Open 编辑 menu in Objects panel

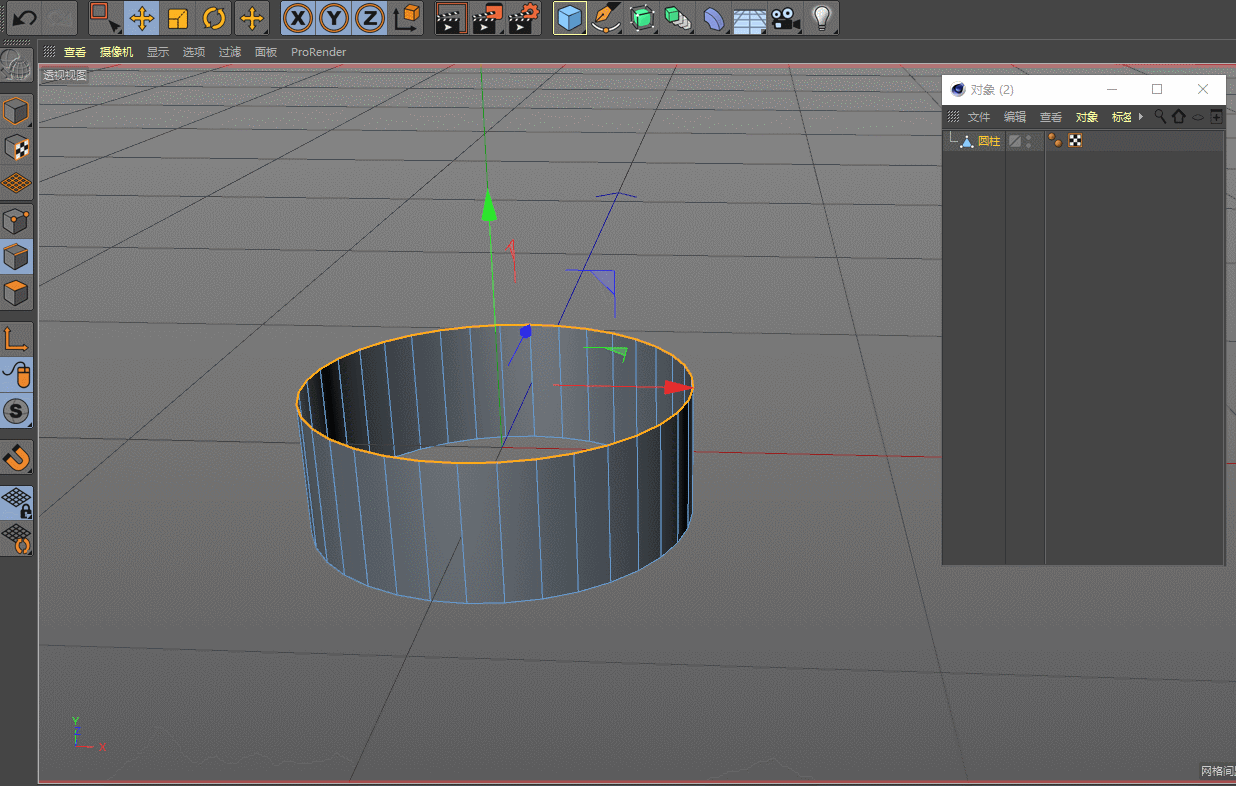pyautogui.click(x=1015, y=117)
